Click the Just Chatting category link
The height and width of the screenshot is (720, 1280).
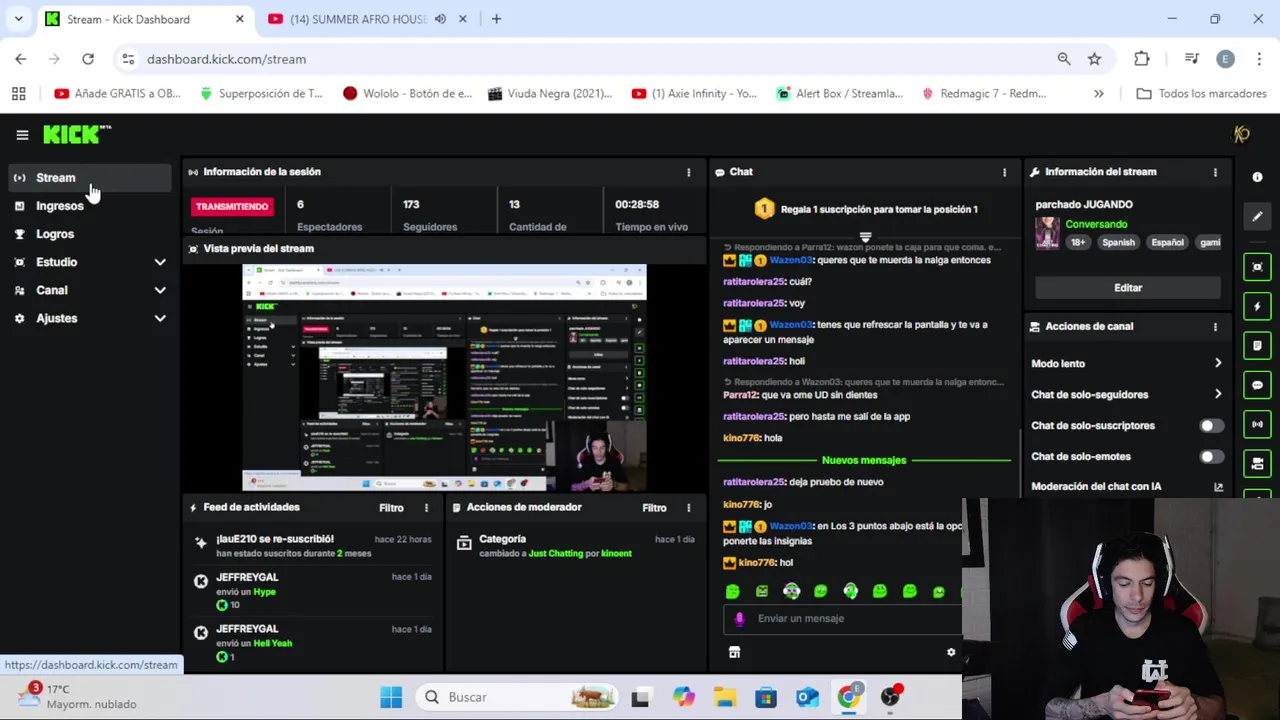[x=555, y=554]
